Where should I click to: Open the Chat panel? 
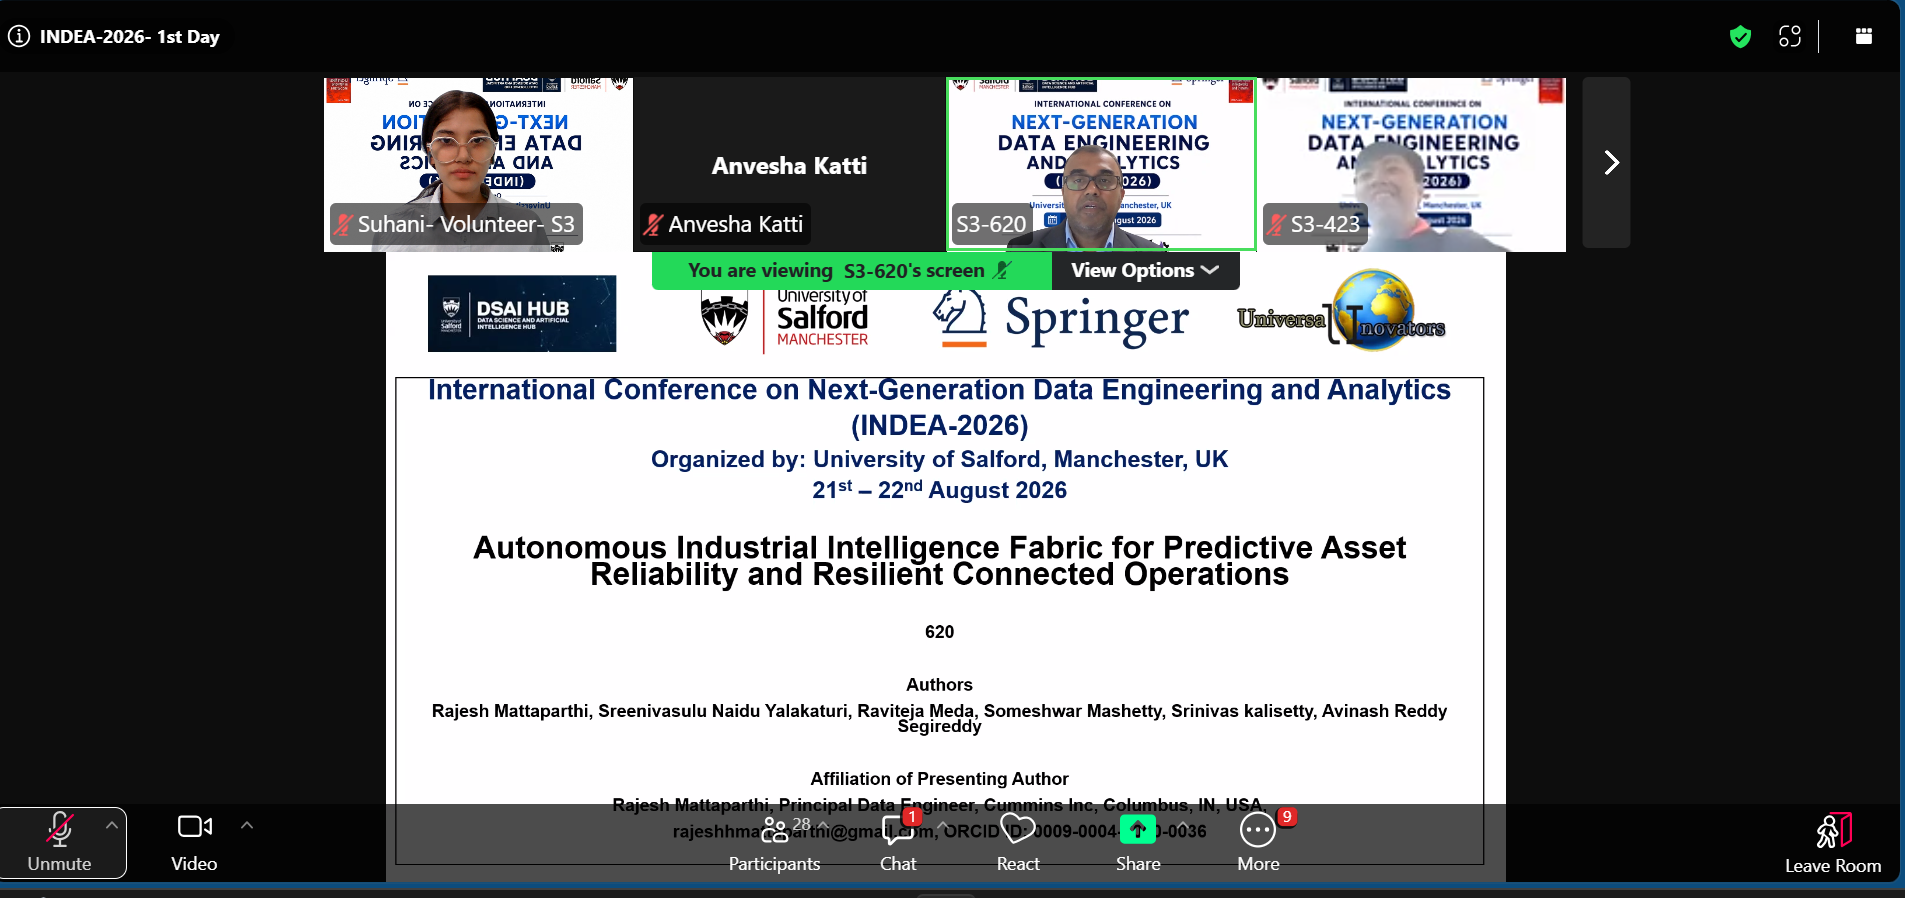[x=898, y=844]
